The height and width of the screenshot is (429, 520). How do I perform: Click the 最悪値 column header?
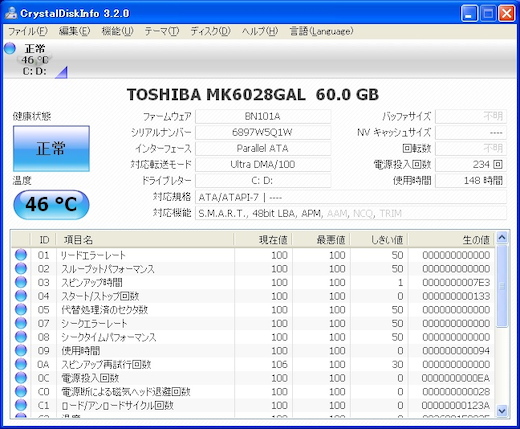click(321, 240)
